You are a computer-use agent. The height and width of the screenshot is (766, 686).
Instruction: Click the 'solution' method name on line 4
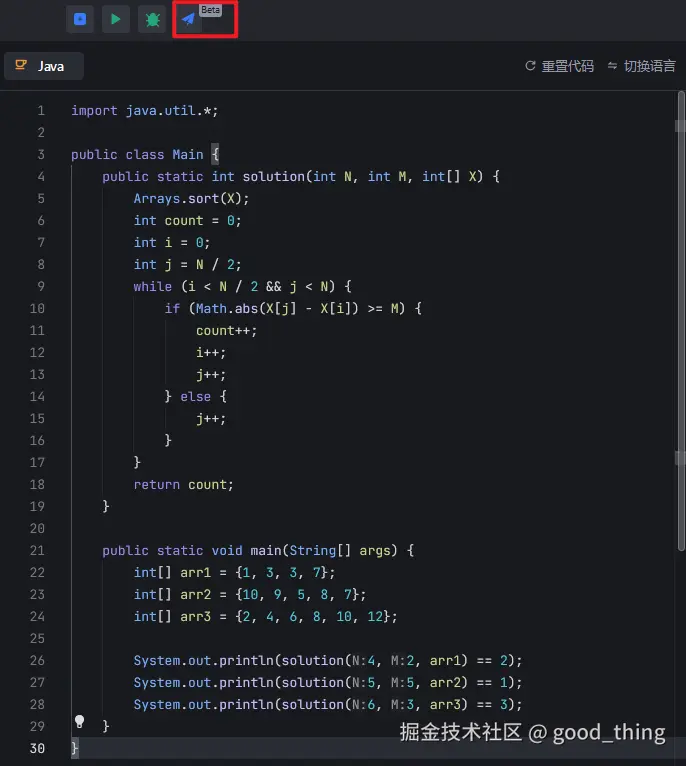274,176
